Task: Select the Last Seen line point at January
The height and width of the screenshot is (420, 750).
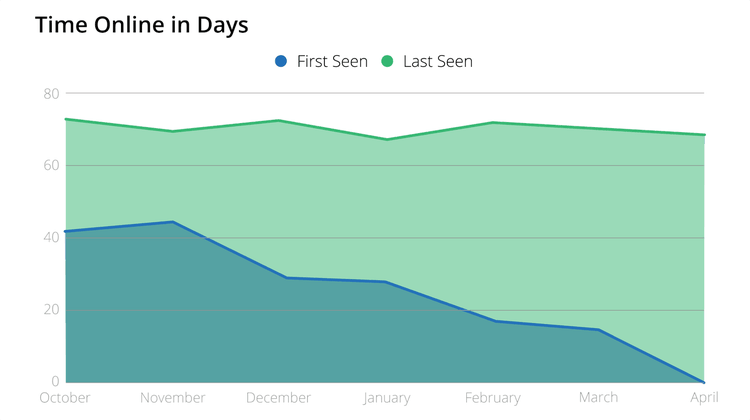Action: (x=385, y=138)
